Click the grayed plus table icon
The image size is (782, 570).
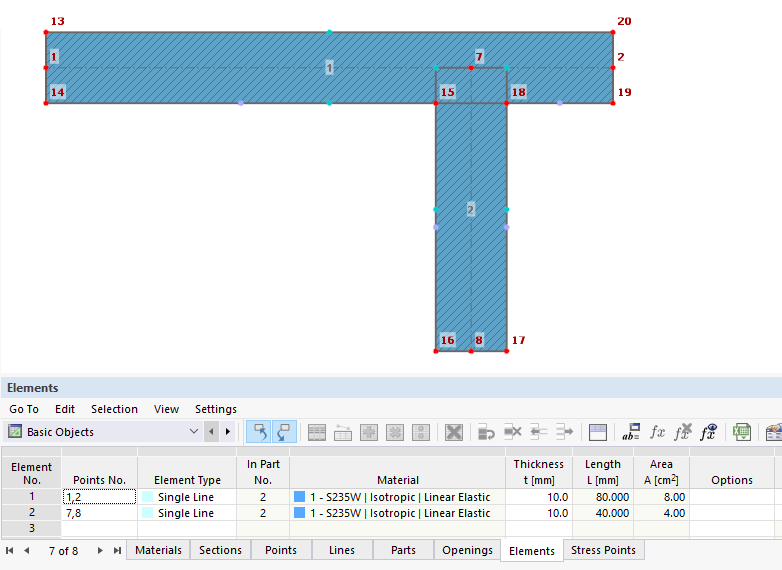tap(369, 432)
